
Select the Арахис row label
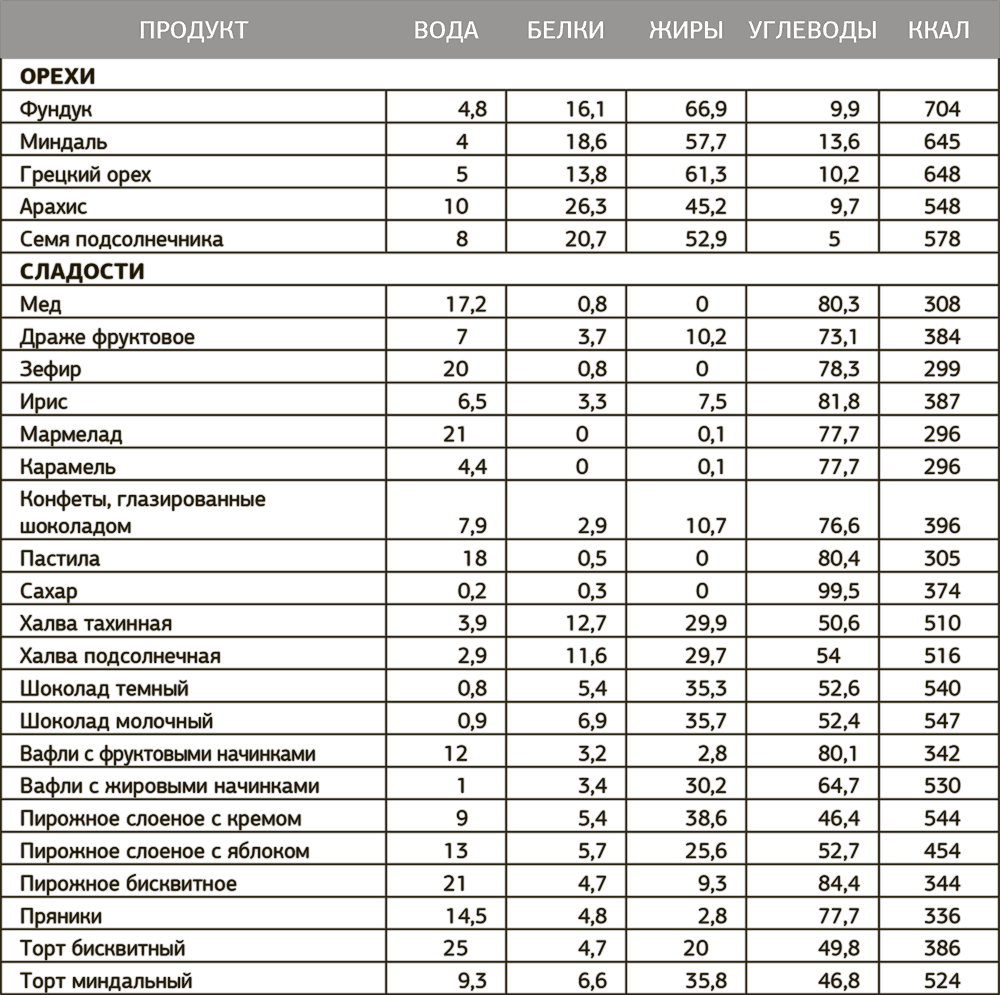click(53, 207)
